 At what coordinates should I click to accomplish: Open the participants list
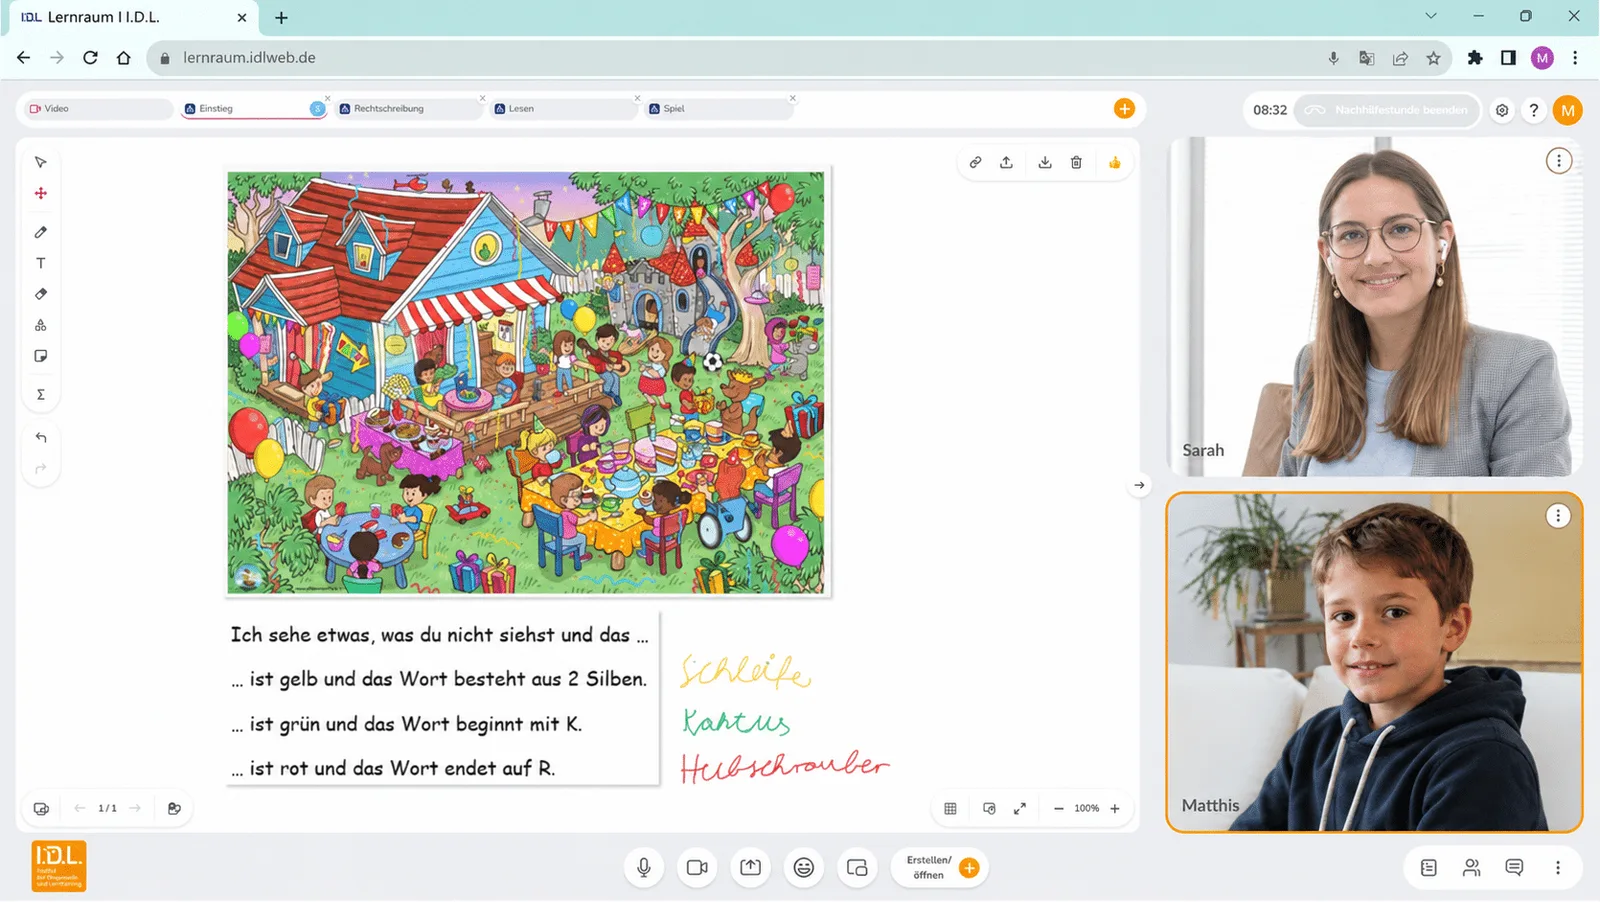click(x=1471, y=867)
